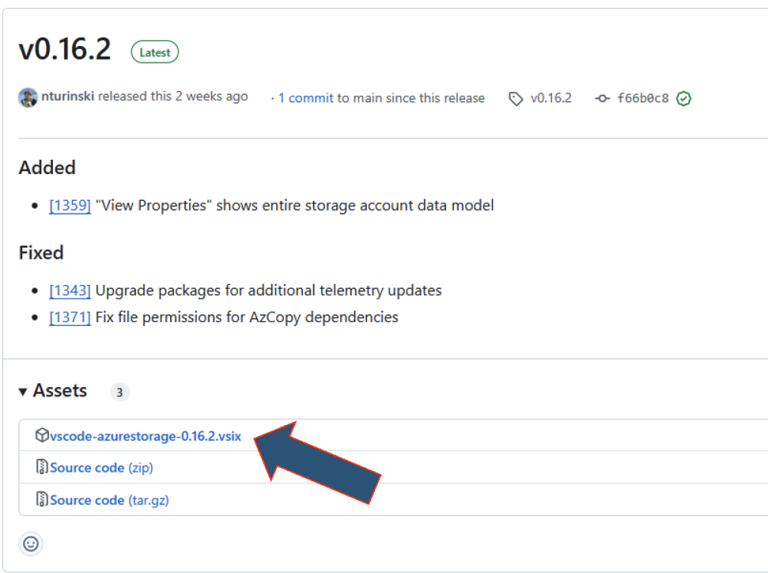Click the package icon beside the vsix file

tap(42, 436)
